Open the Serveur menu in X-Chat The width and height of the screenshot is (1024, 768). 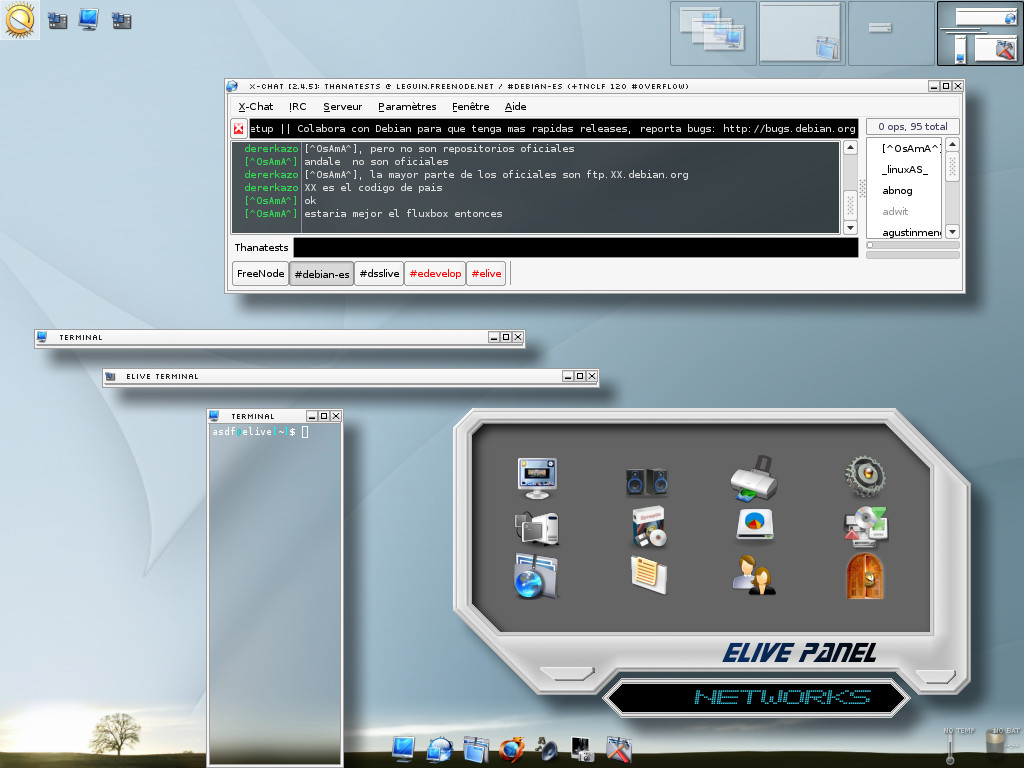[x=343, y=106]
